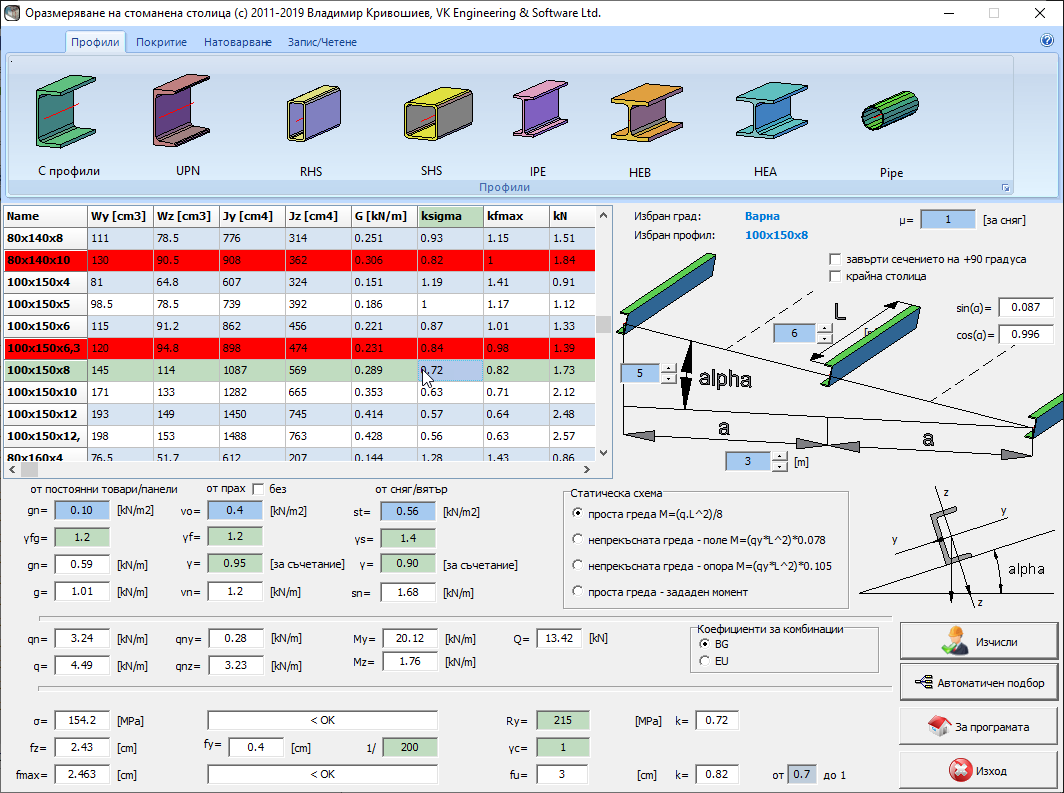Open the Запис/Четене tab
This screenshot has width=1064, height=793.
coord(322,42)
